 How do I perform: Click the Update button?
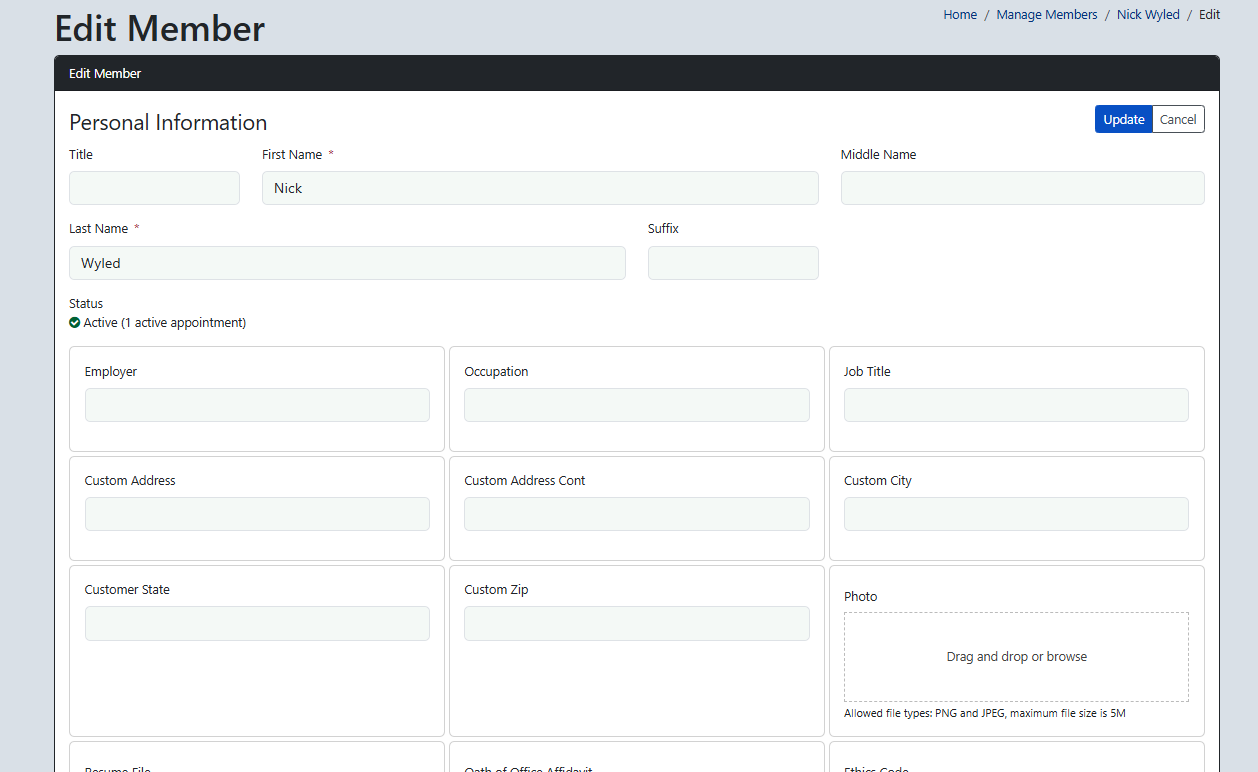click(x=1123, y=119)
